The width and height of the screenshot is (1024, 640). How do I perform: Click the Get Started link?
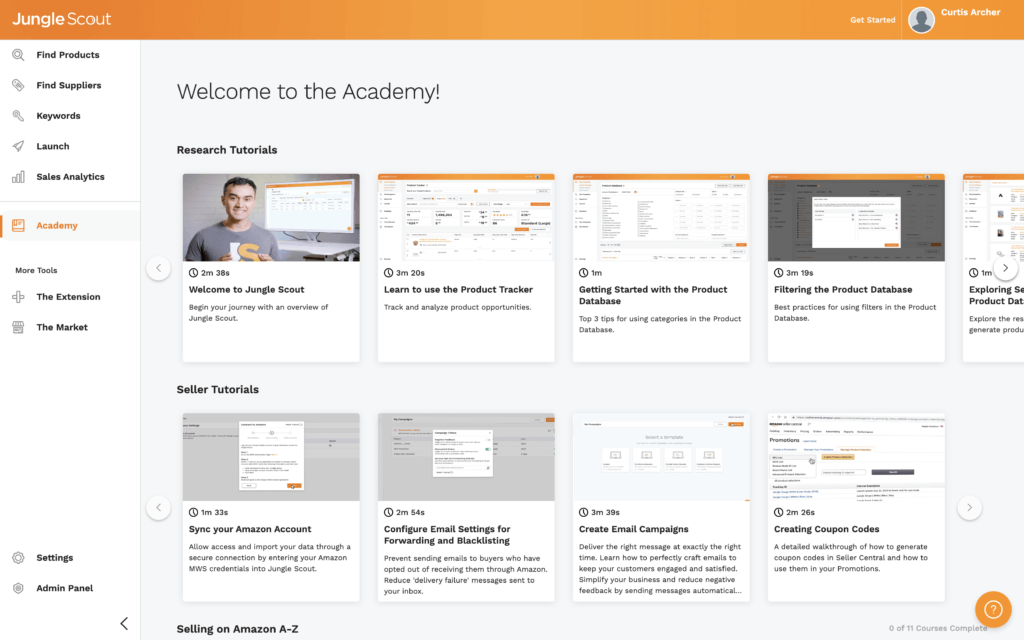coord(872,19)
